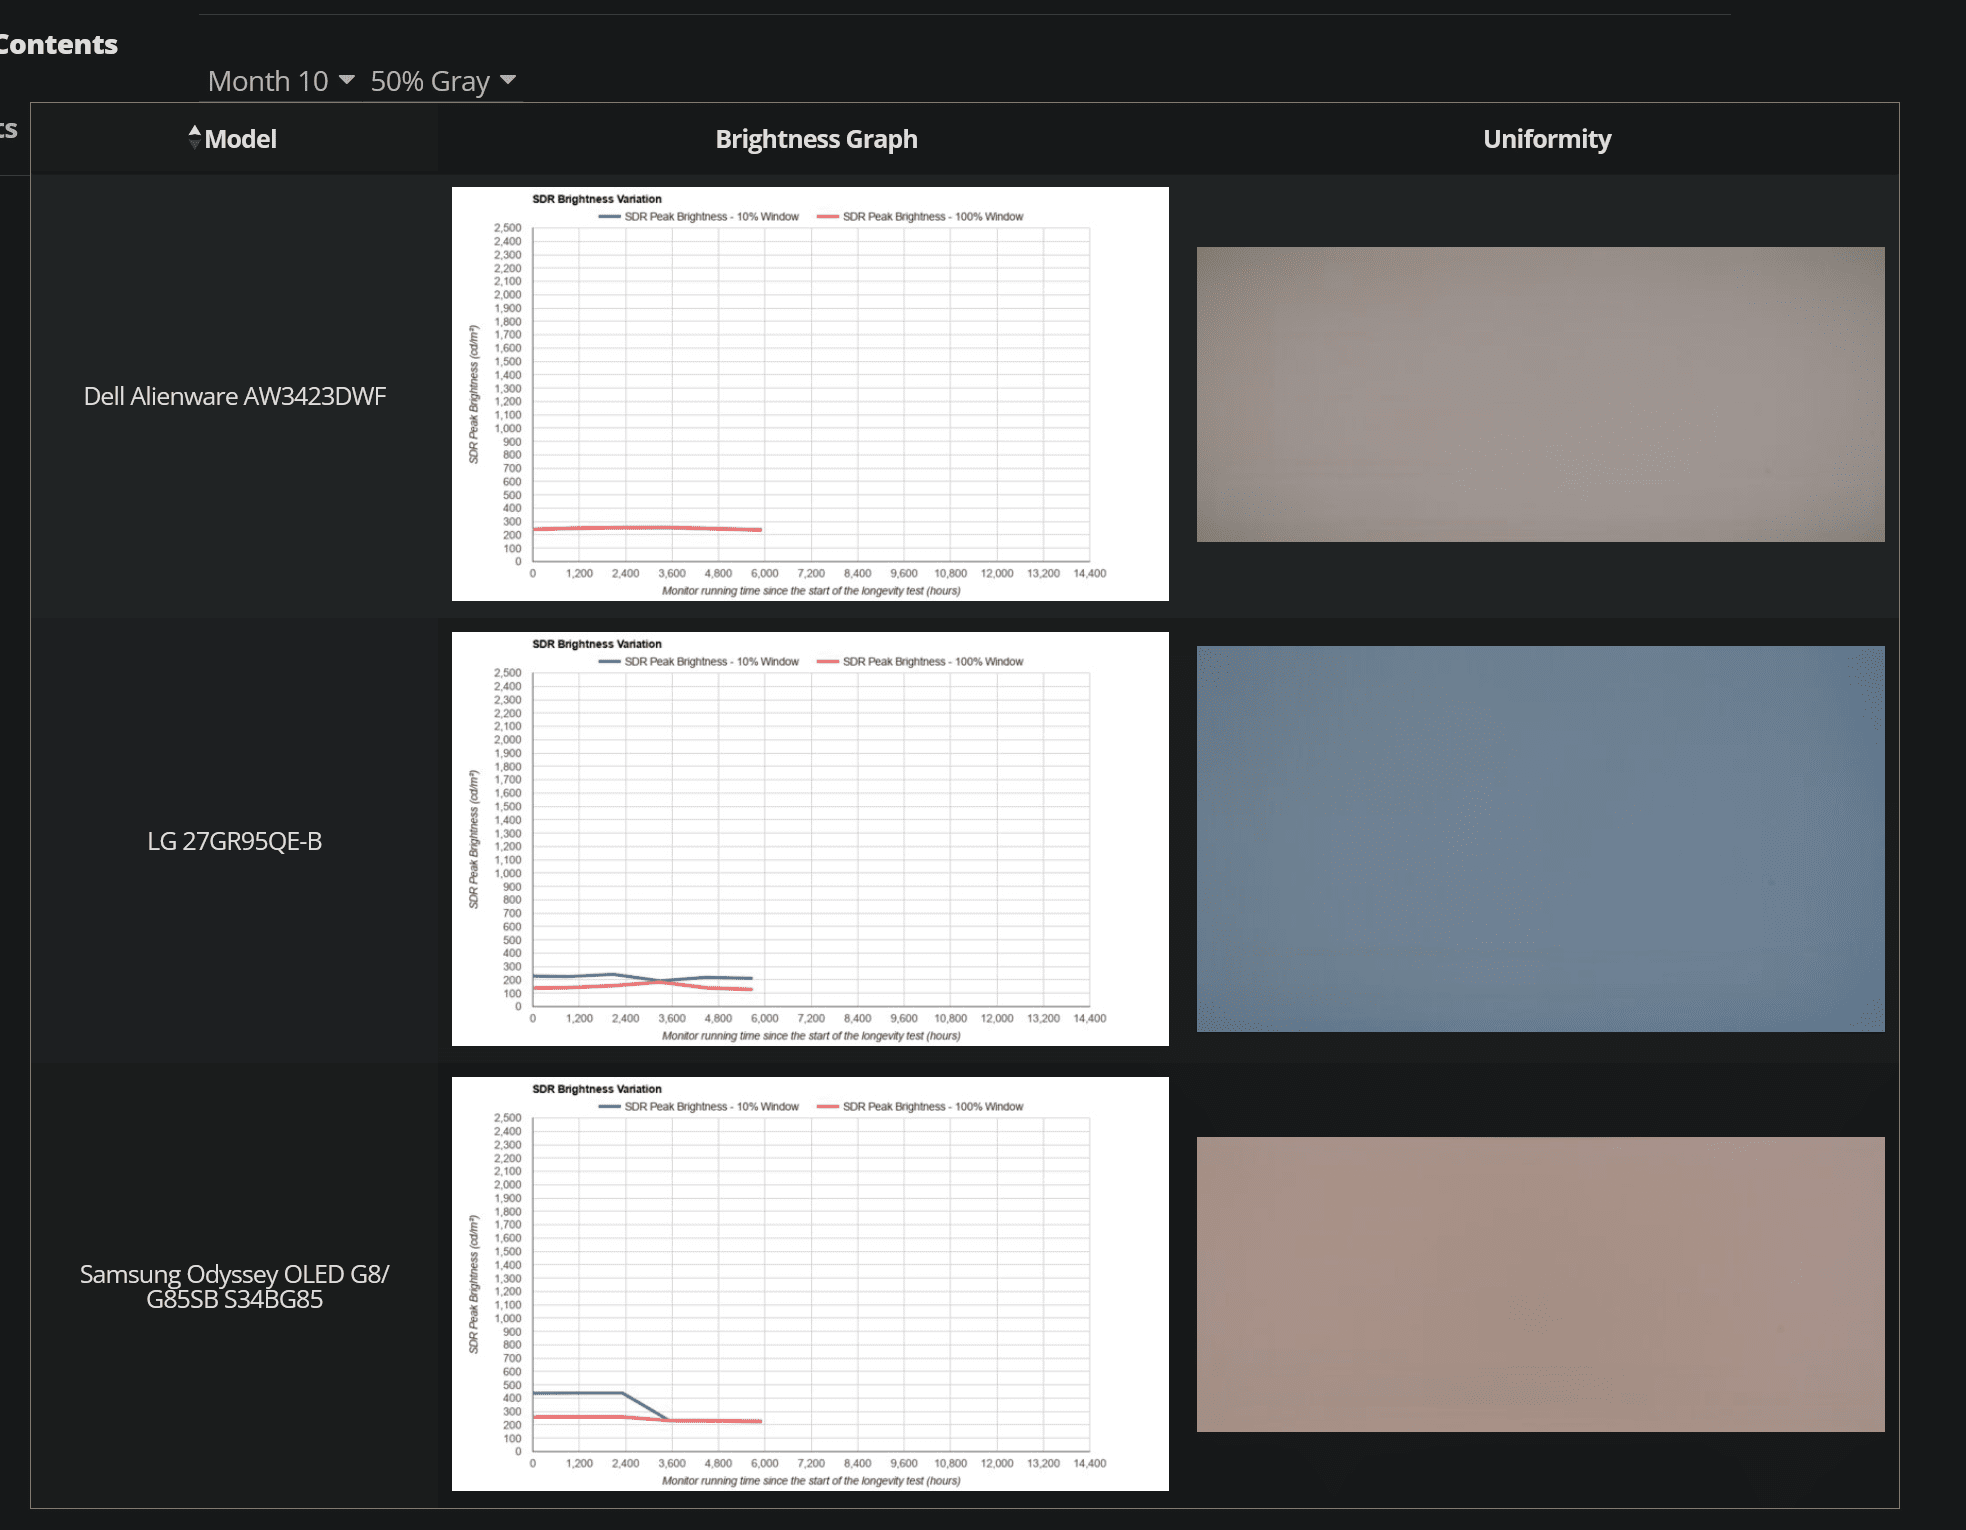Click SDR Brightness Variation title in Dell graph
The image size is (1966, 1530).
[x=597, y=199]
